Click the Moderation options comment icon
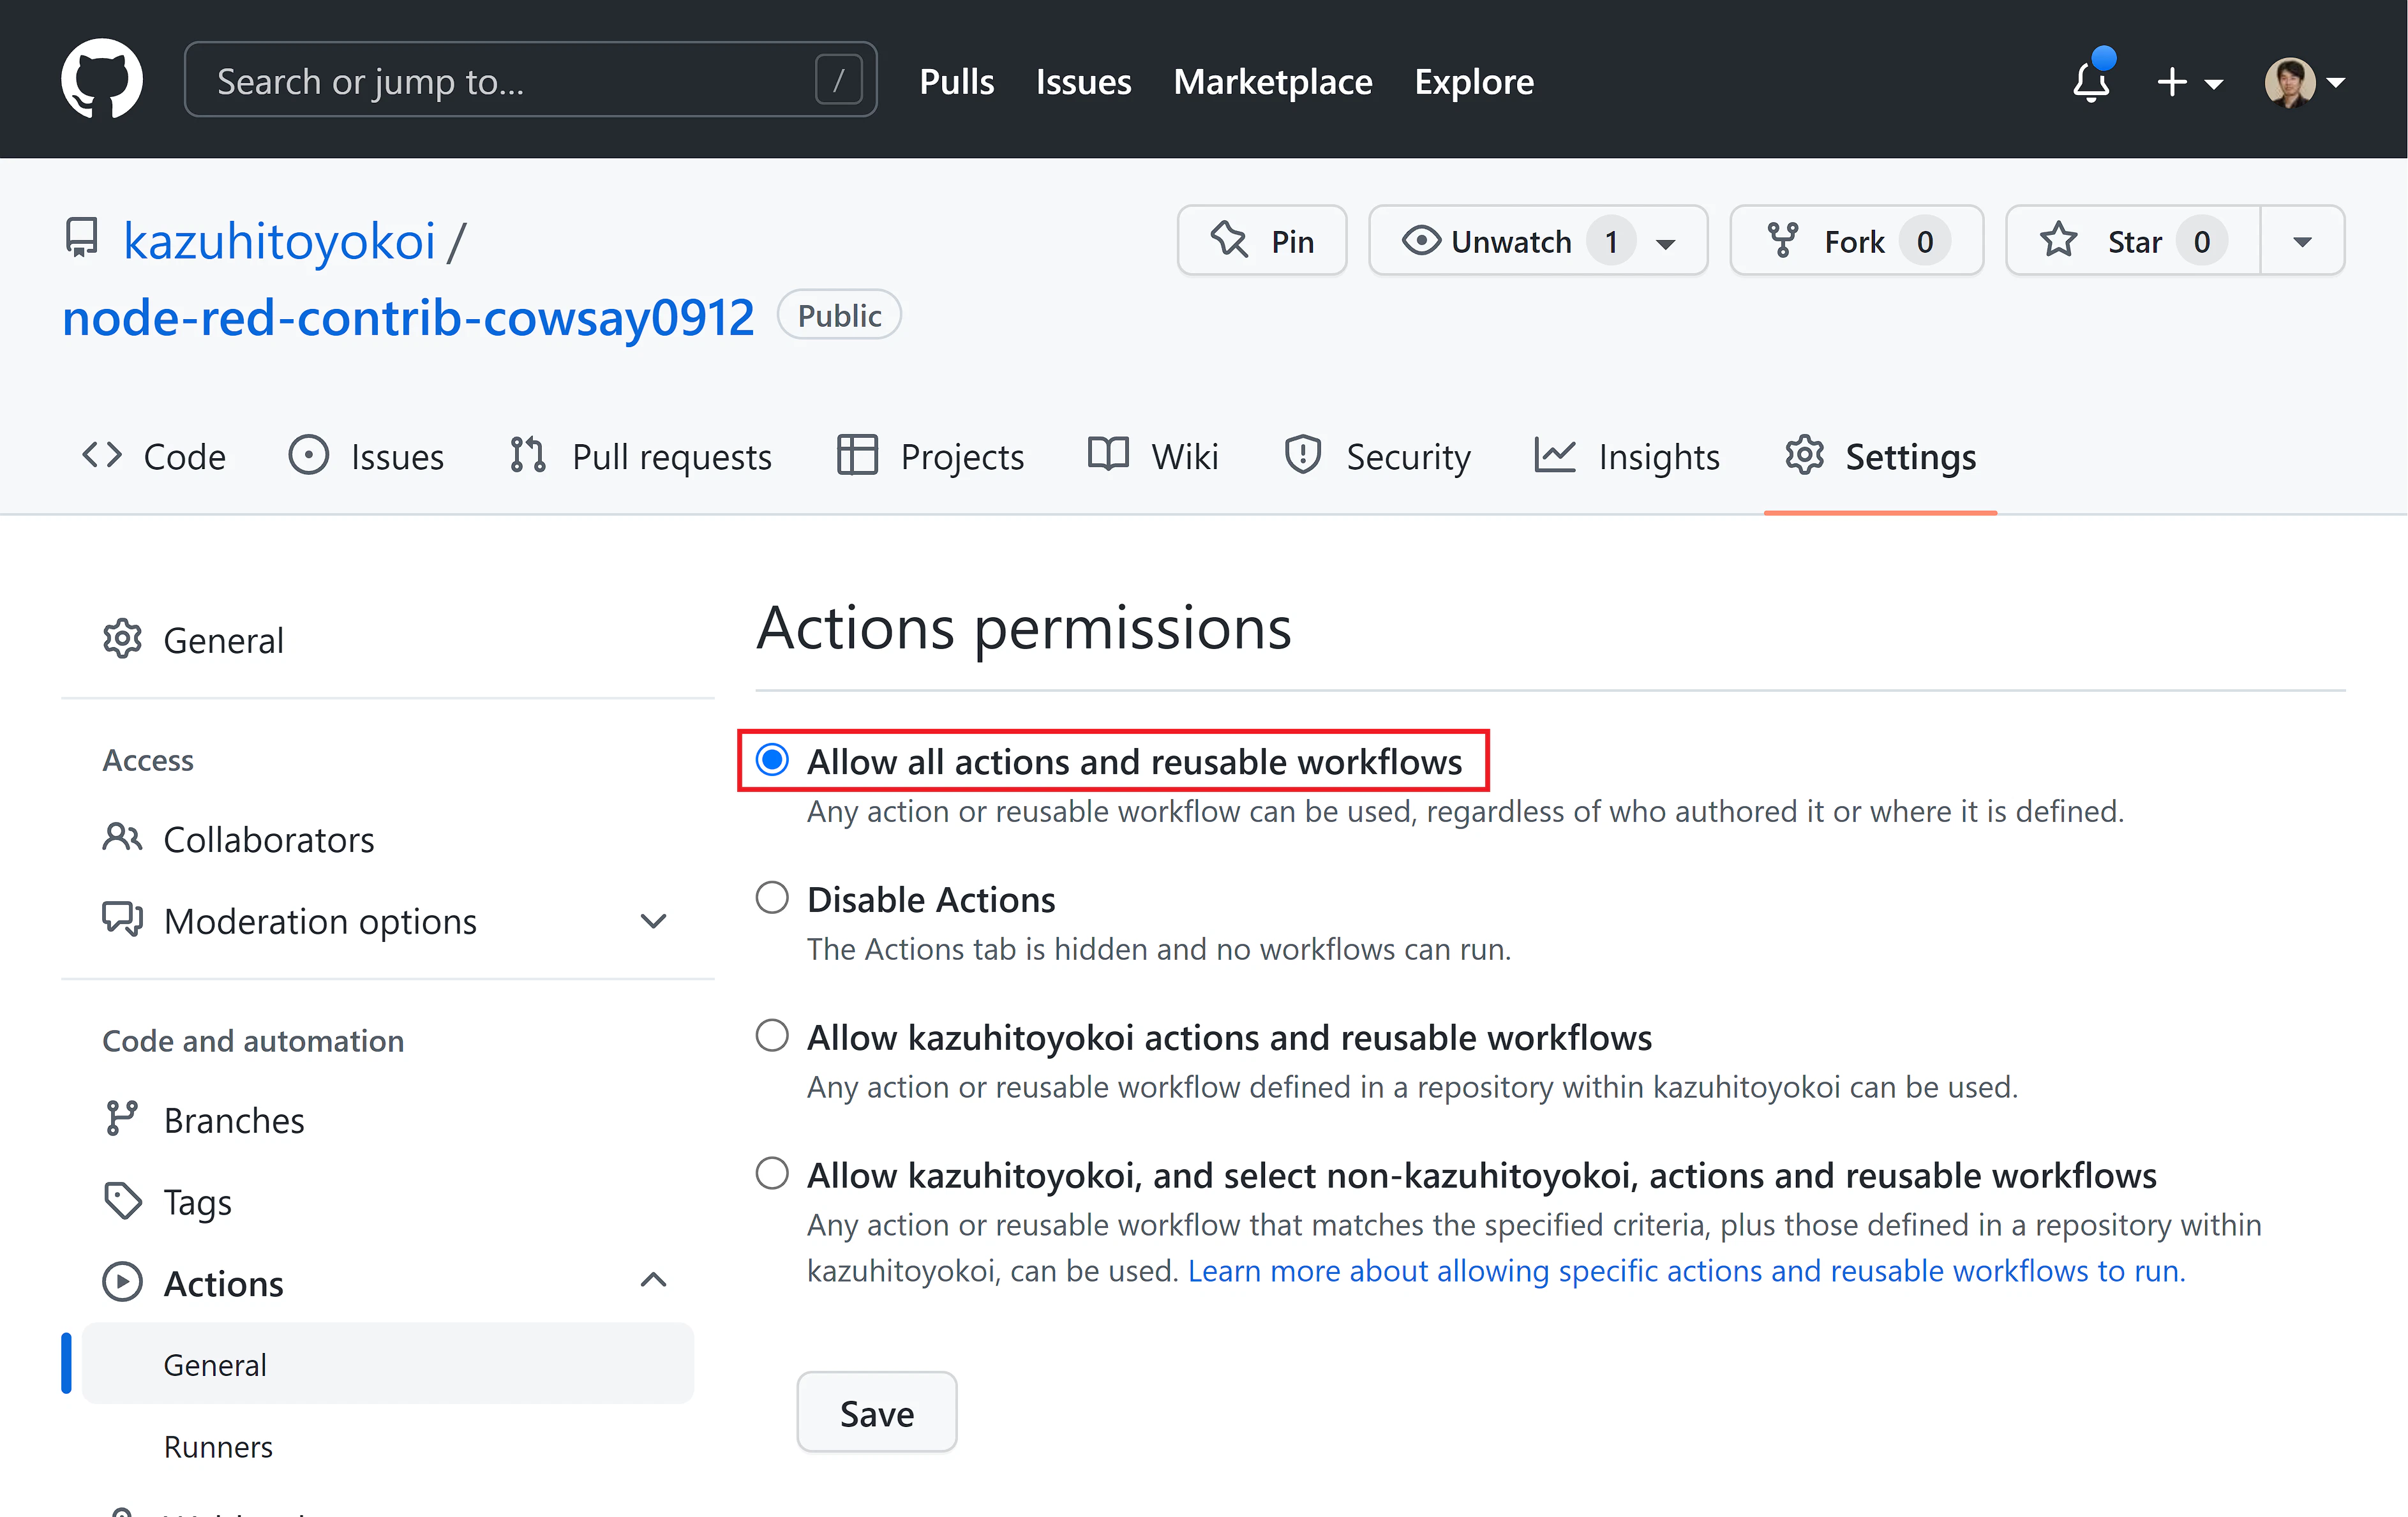 (122, 918)
